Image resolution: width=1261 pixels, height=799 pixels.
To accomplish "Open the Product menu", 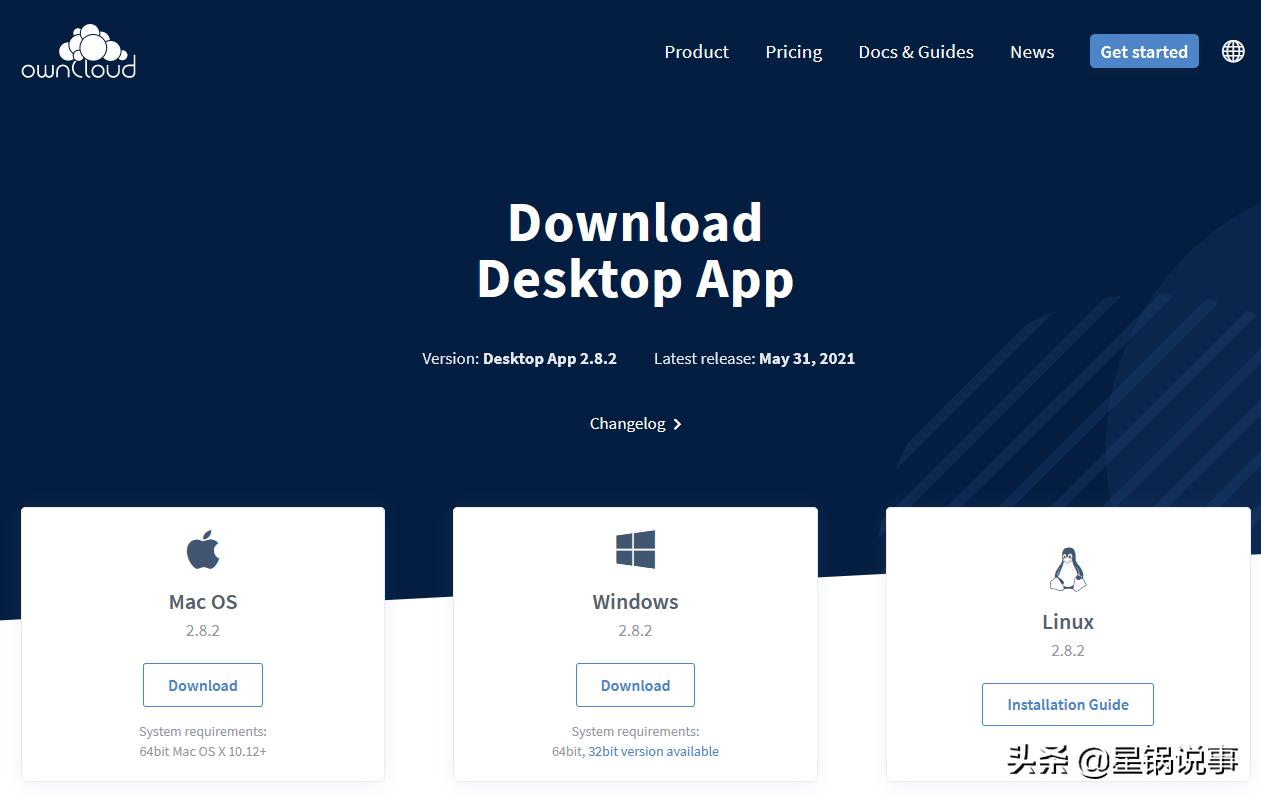I will [x=696, y=52].
